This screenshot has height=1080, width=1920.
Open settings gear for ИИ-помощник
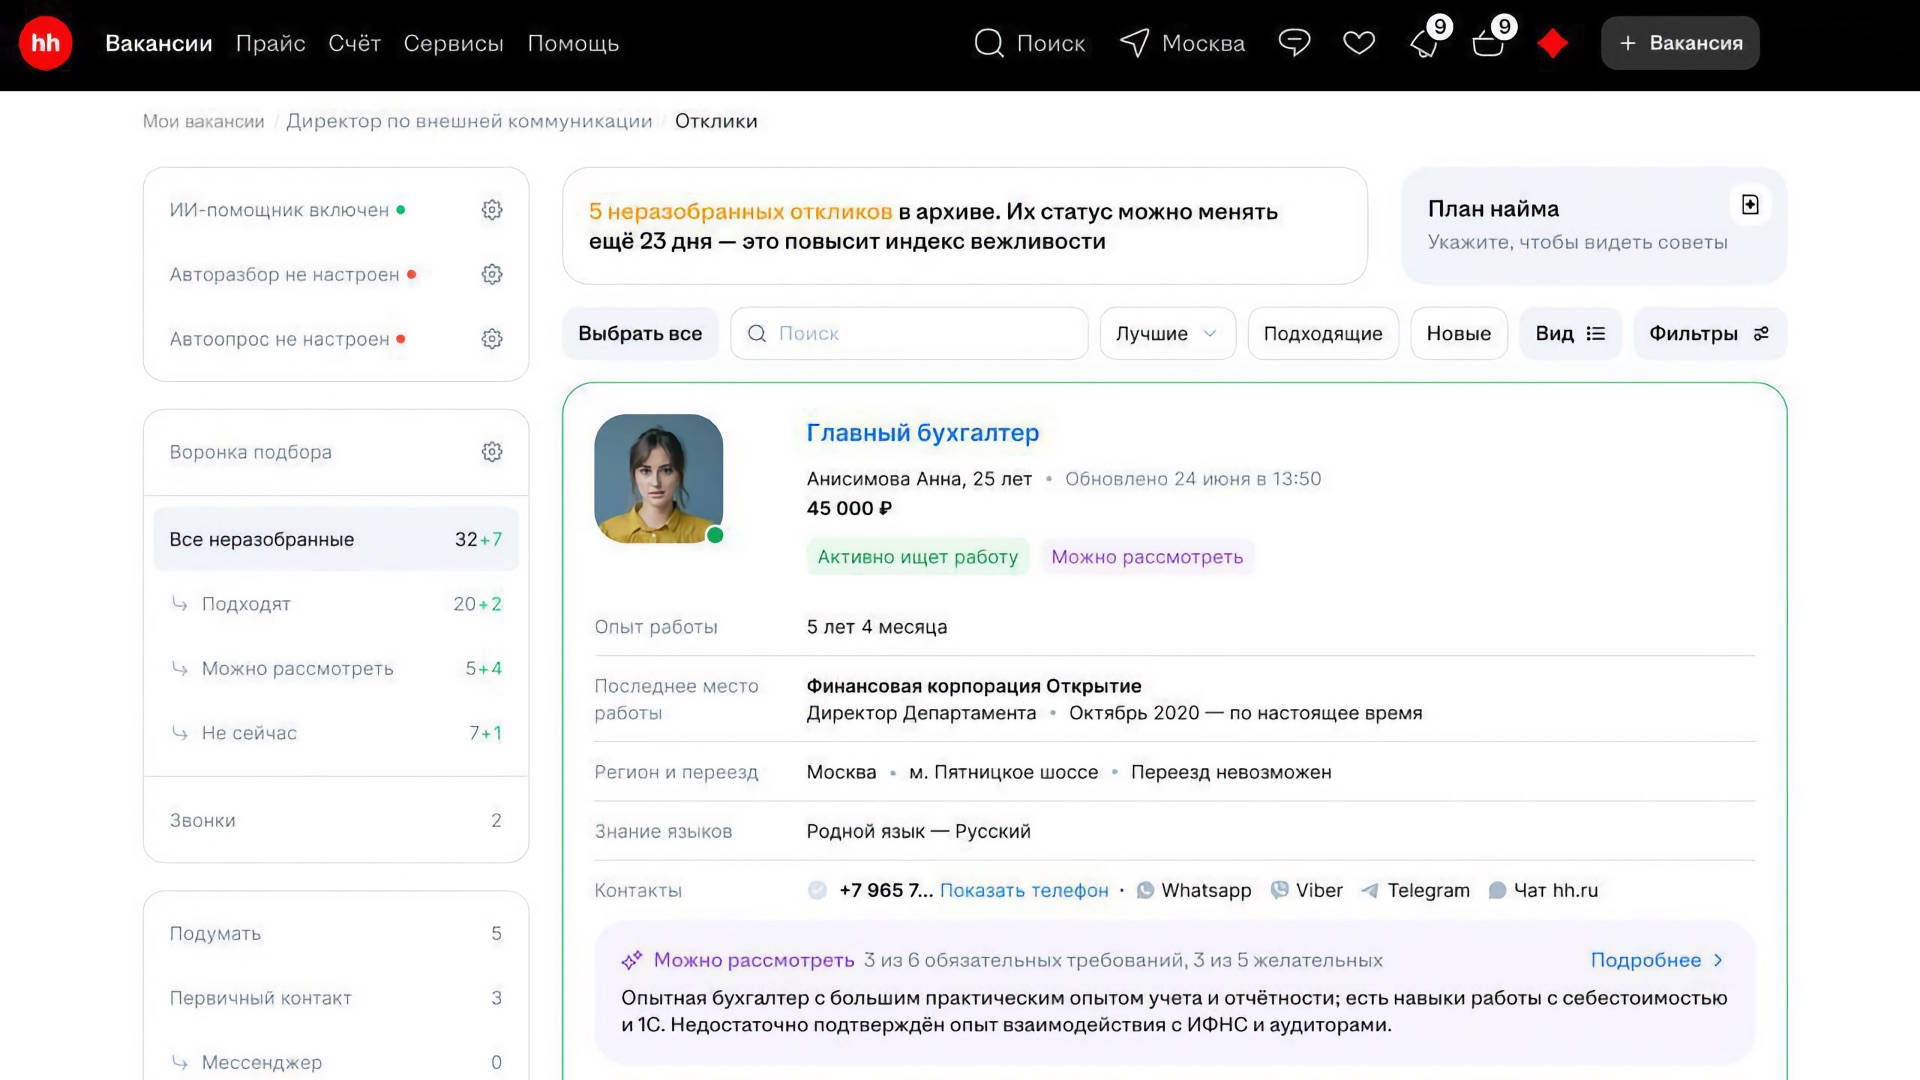tap(492, 209)
